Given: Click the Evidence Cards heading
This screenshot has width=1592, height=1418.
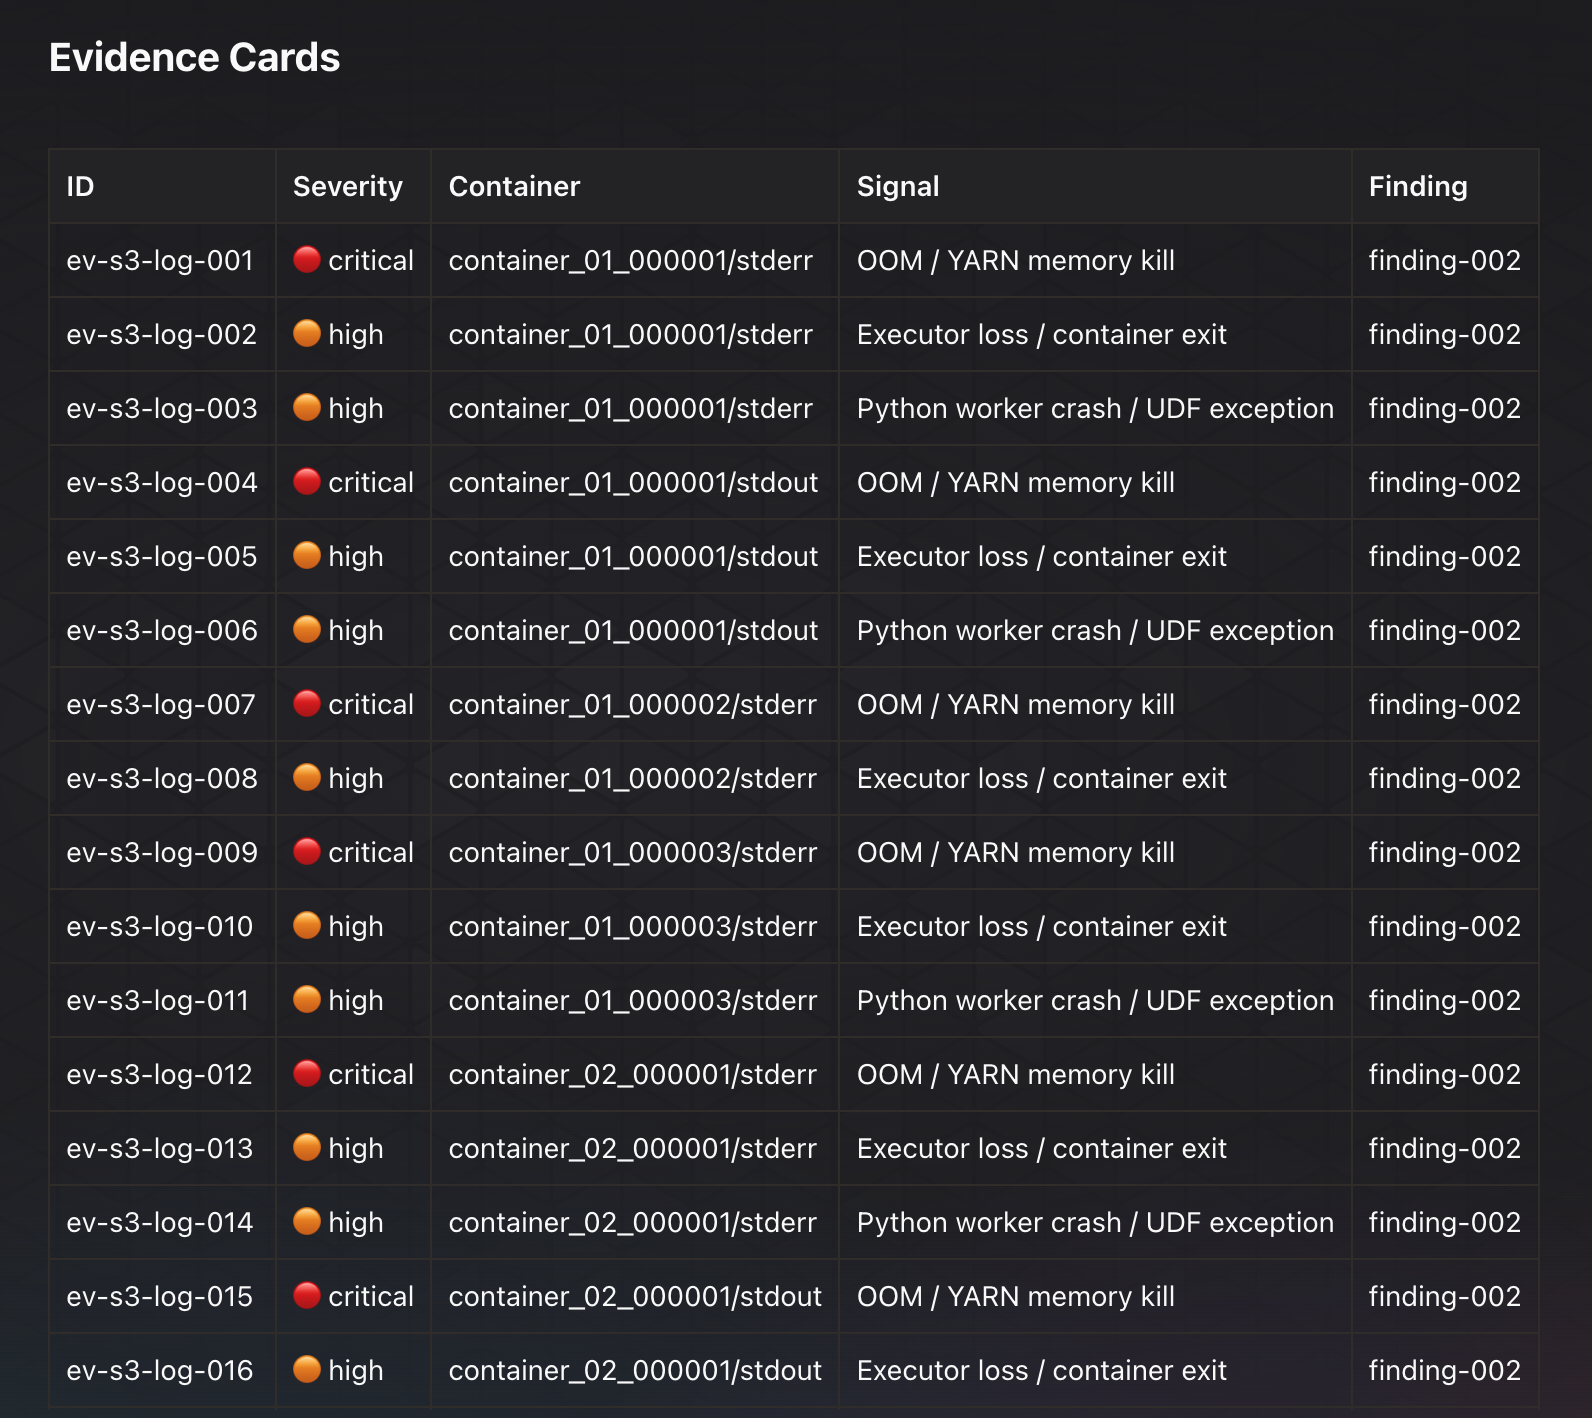Looking at the screenshot, I should point(195,57).
